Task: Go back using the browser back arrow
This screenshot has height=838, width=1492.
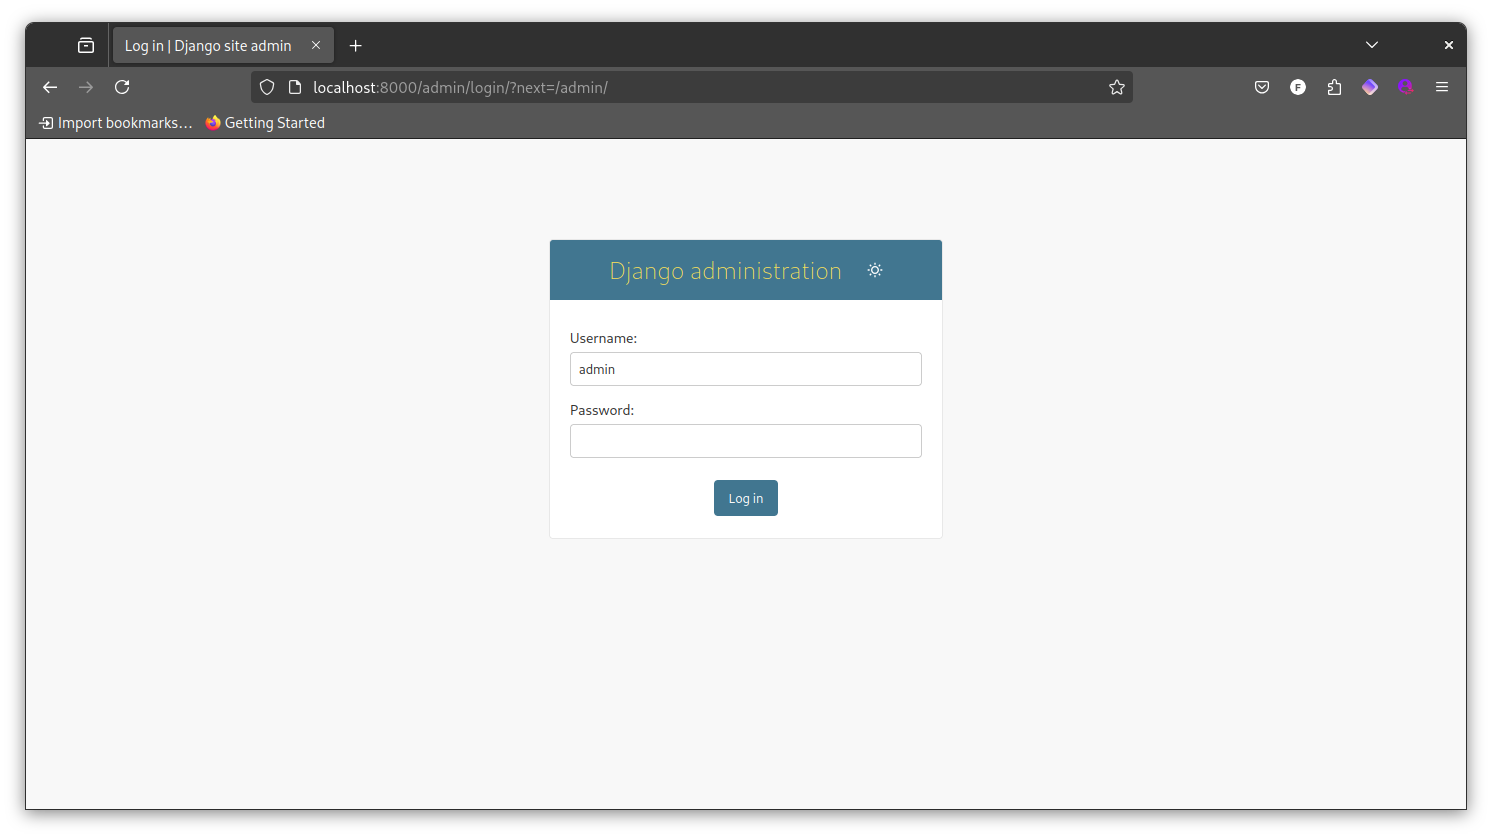Action: point(50,87)
